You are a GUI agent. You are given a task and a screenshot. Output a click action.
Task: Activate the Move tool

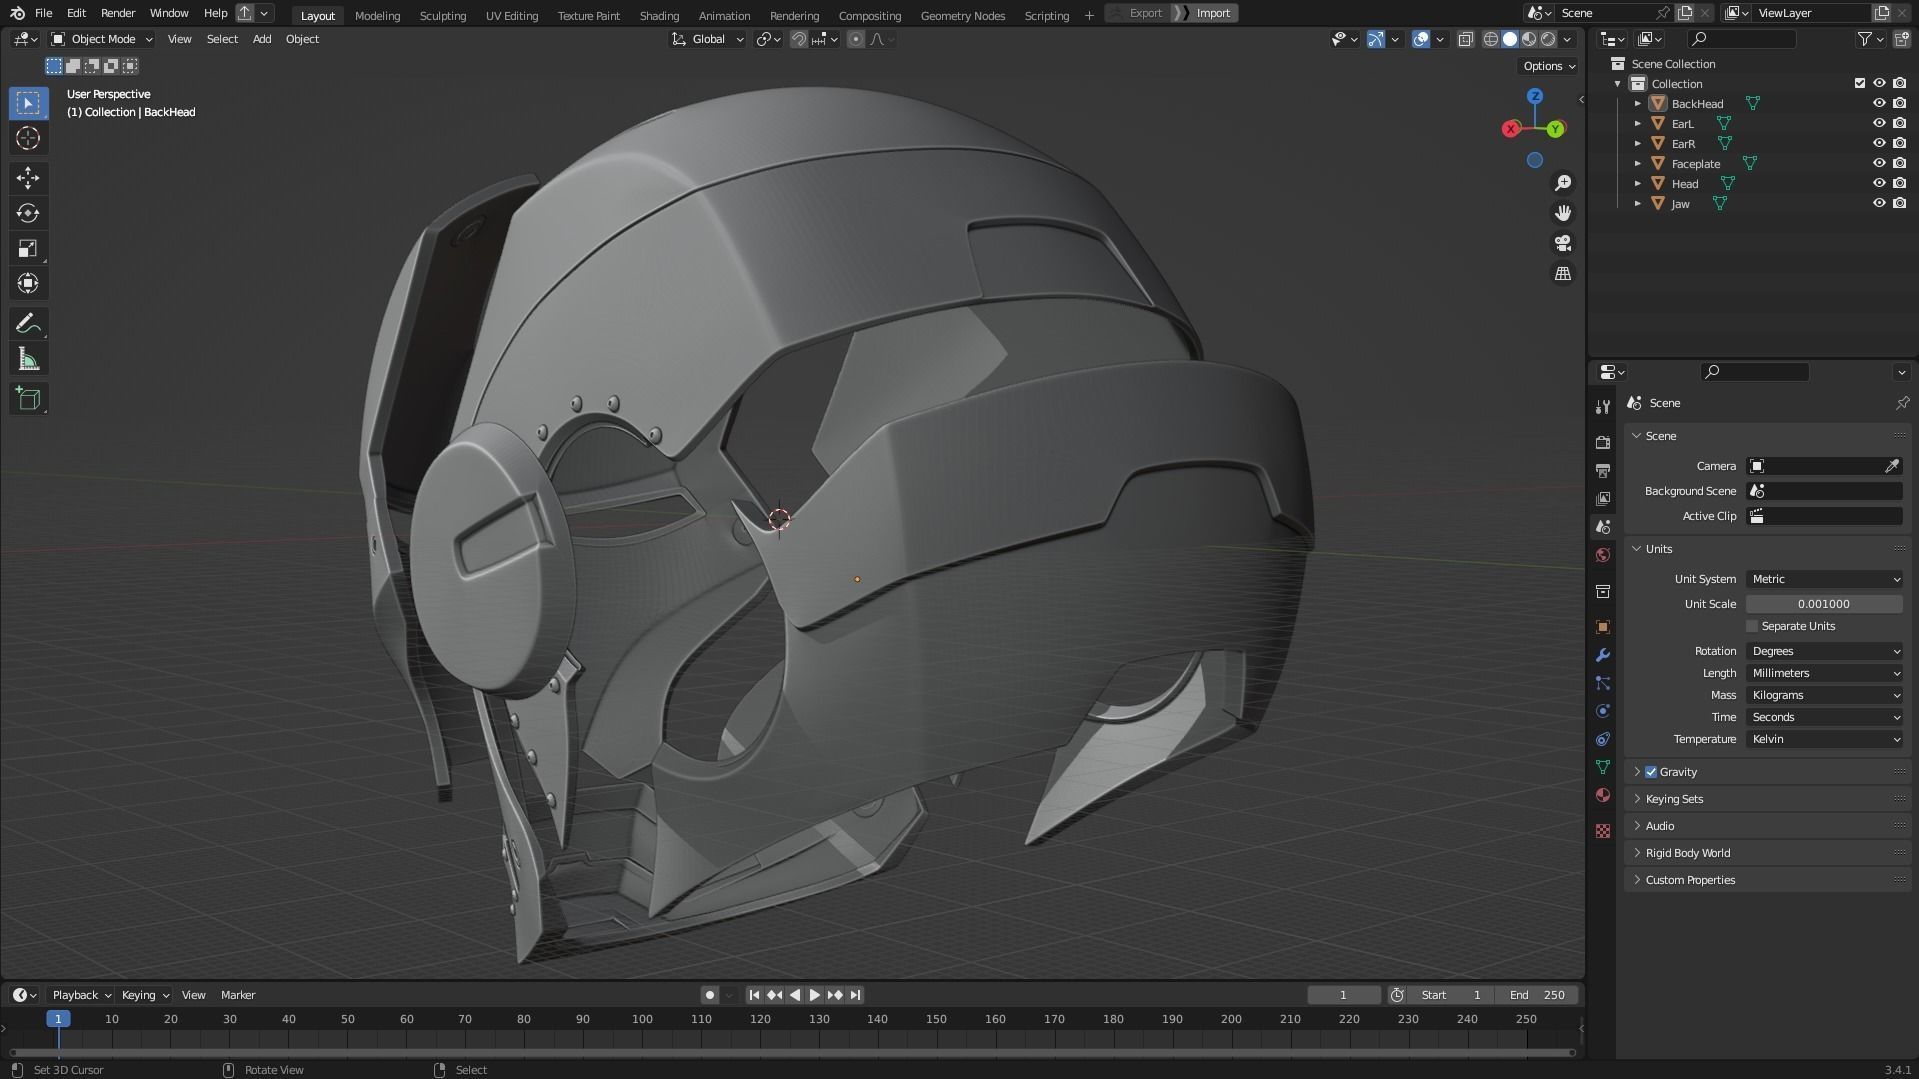pos(28,178)
